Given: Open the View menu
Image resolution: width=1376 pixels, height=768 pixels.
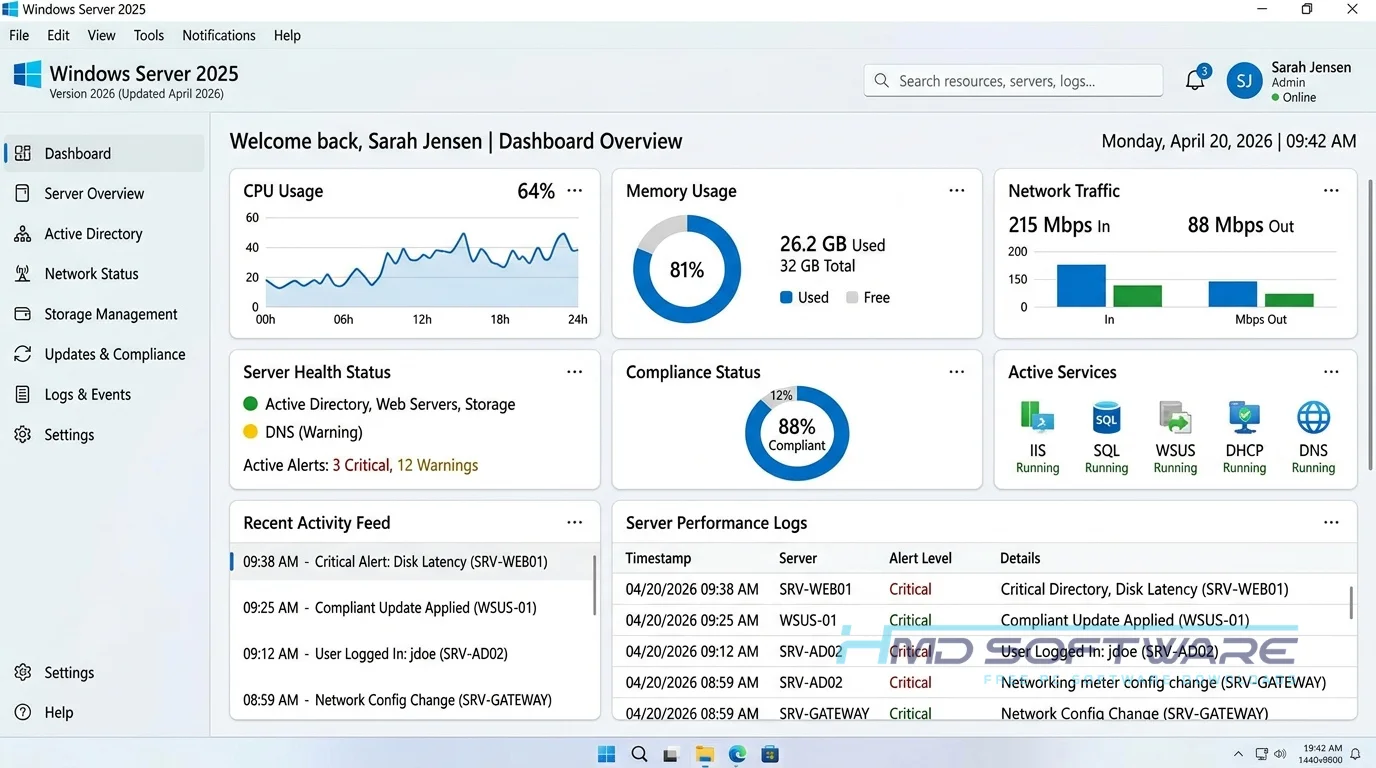Looking at the screenshot, I should pos(102,35).
